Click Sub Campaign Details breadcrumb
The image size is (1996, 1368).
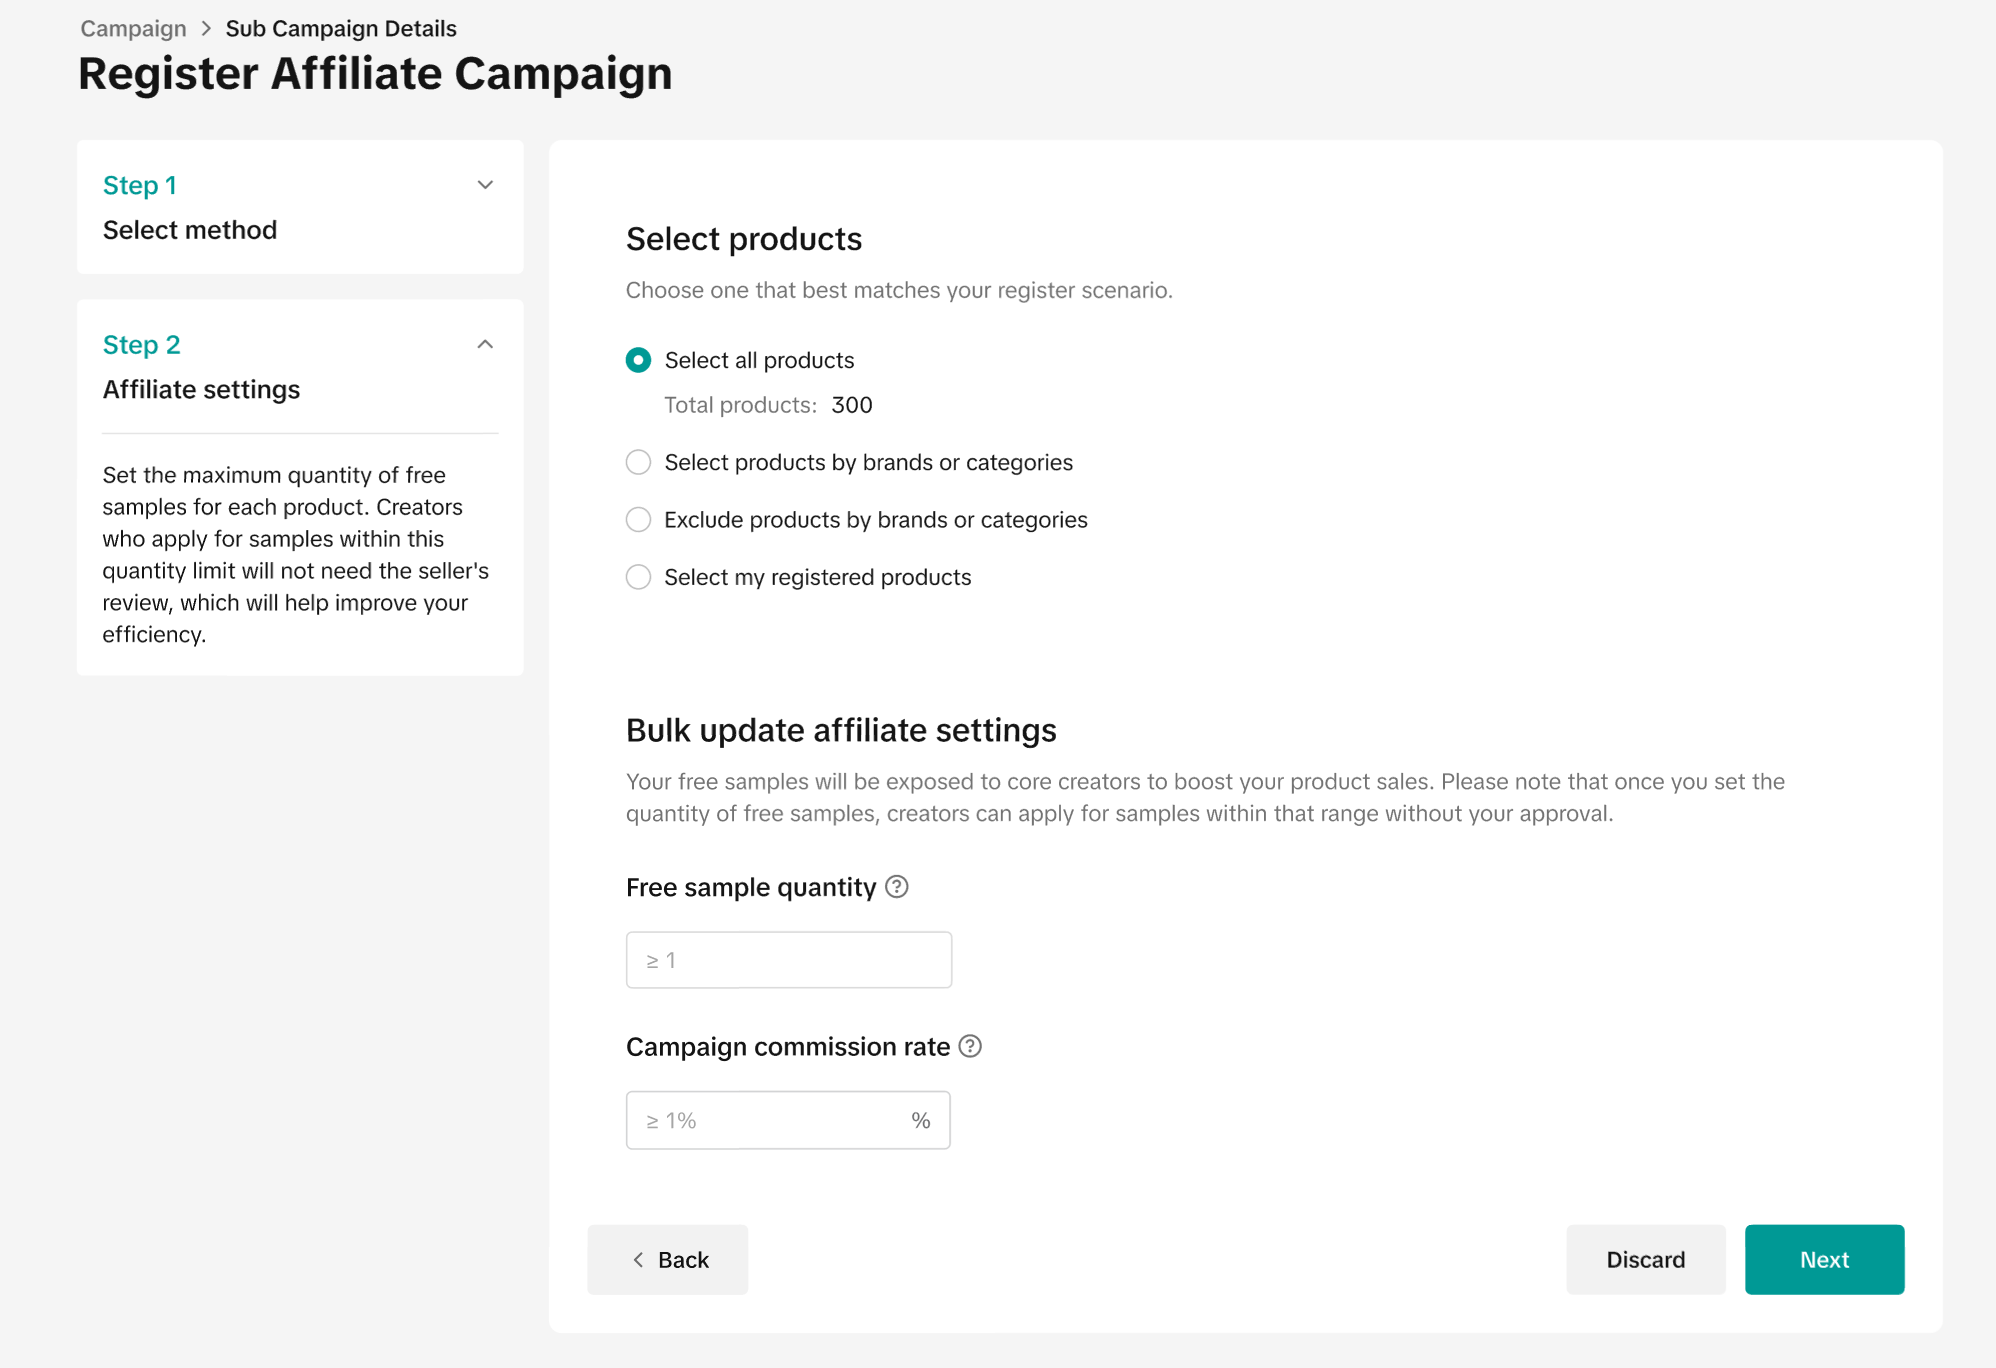point(341,29)
